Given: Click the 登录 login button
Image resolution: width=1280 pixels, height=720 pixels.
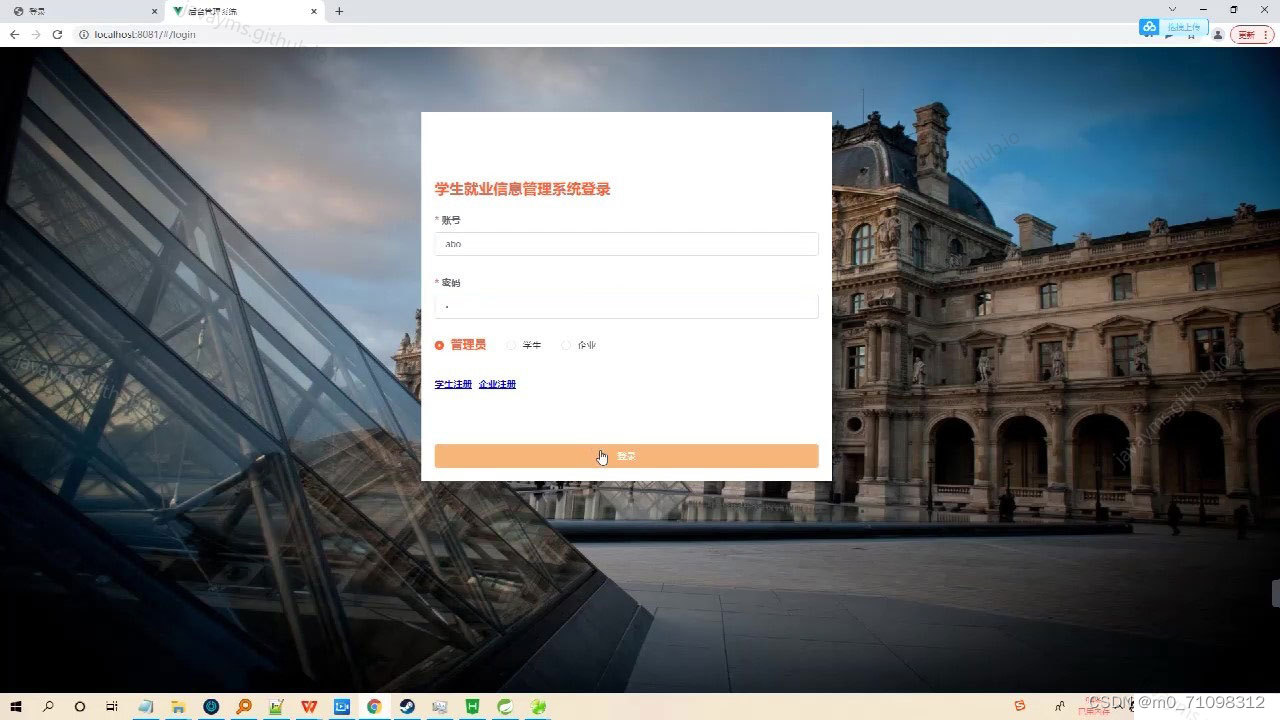Looking at the screenshot, I should coord(626,455).
